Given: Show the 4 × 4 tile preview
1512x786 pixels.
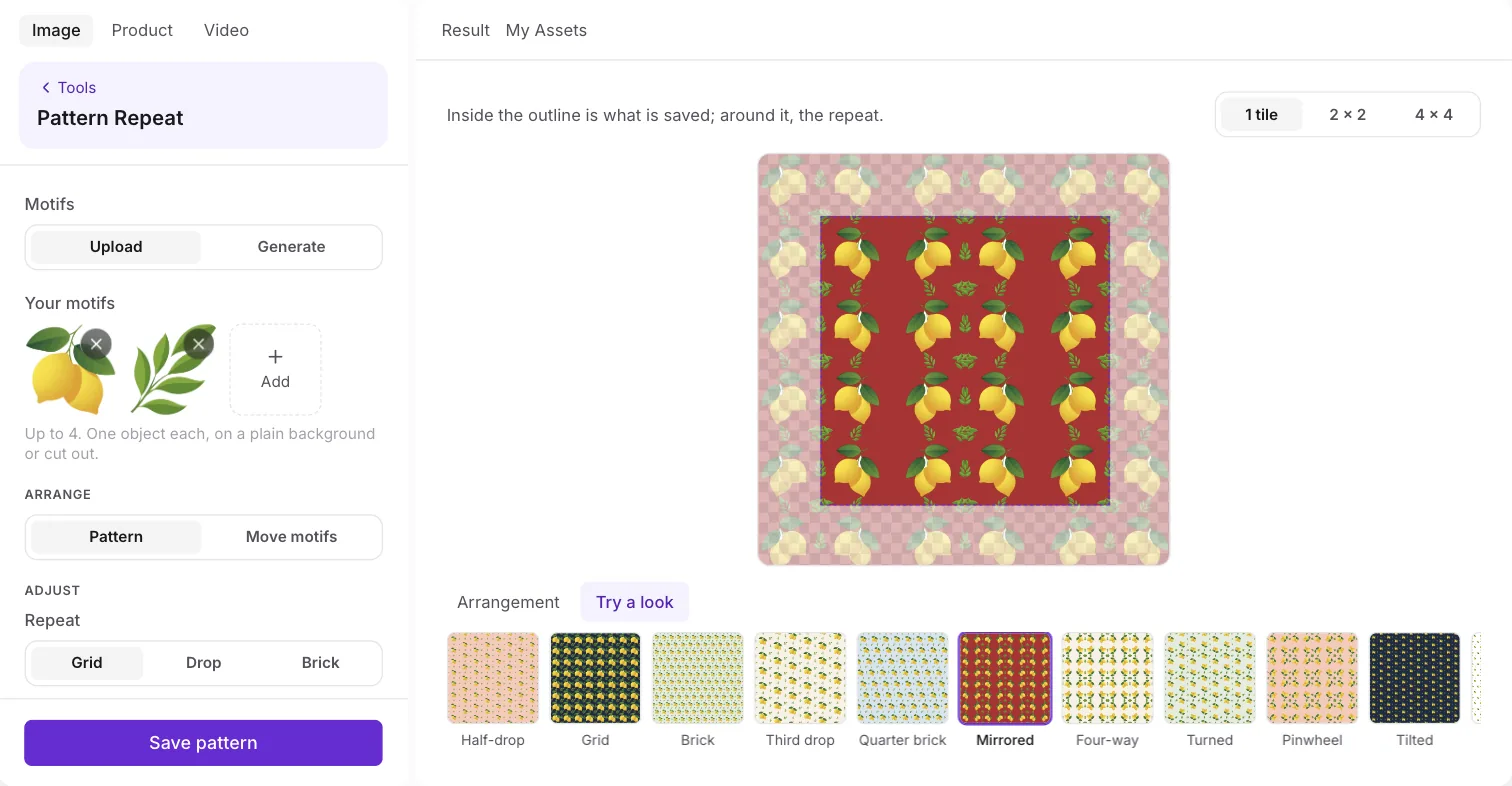Looking at the screenshot, I should (x=1433, y=115).
